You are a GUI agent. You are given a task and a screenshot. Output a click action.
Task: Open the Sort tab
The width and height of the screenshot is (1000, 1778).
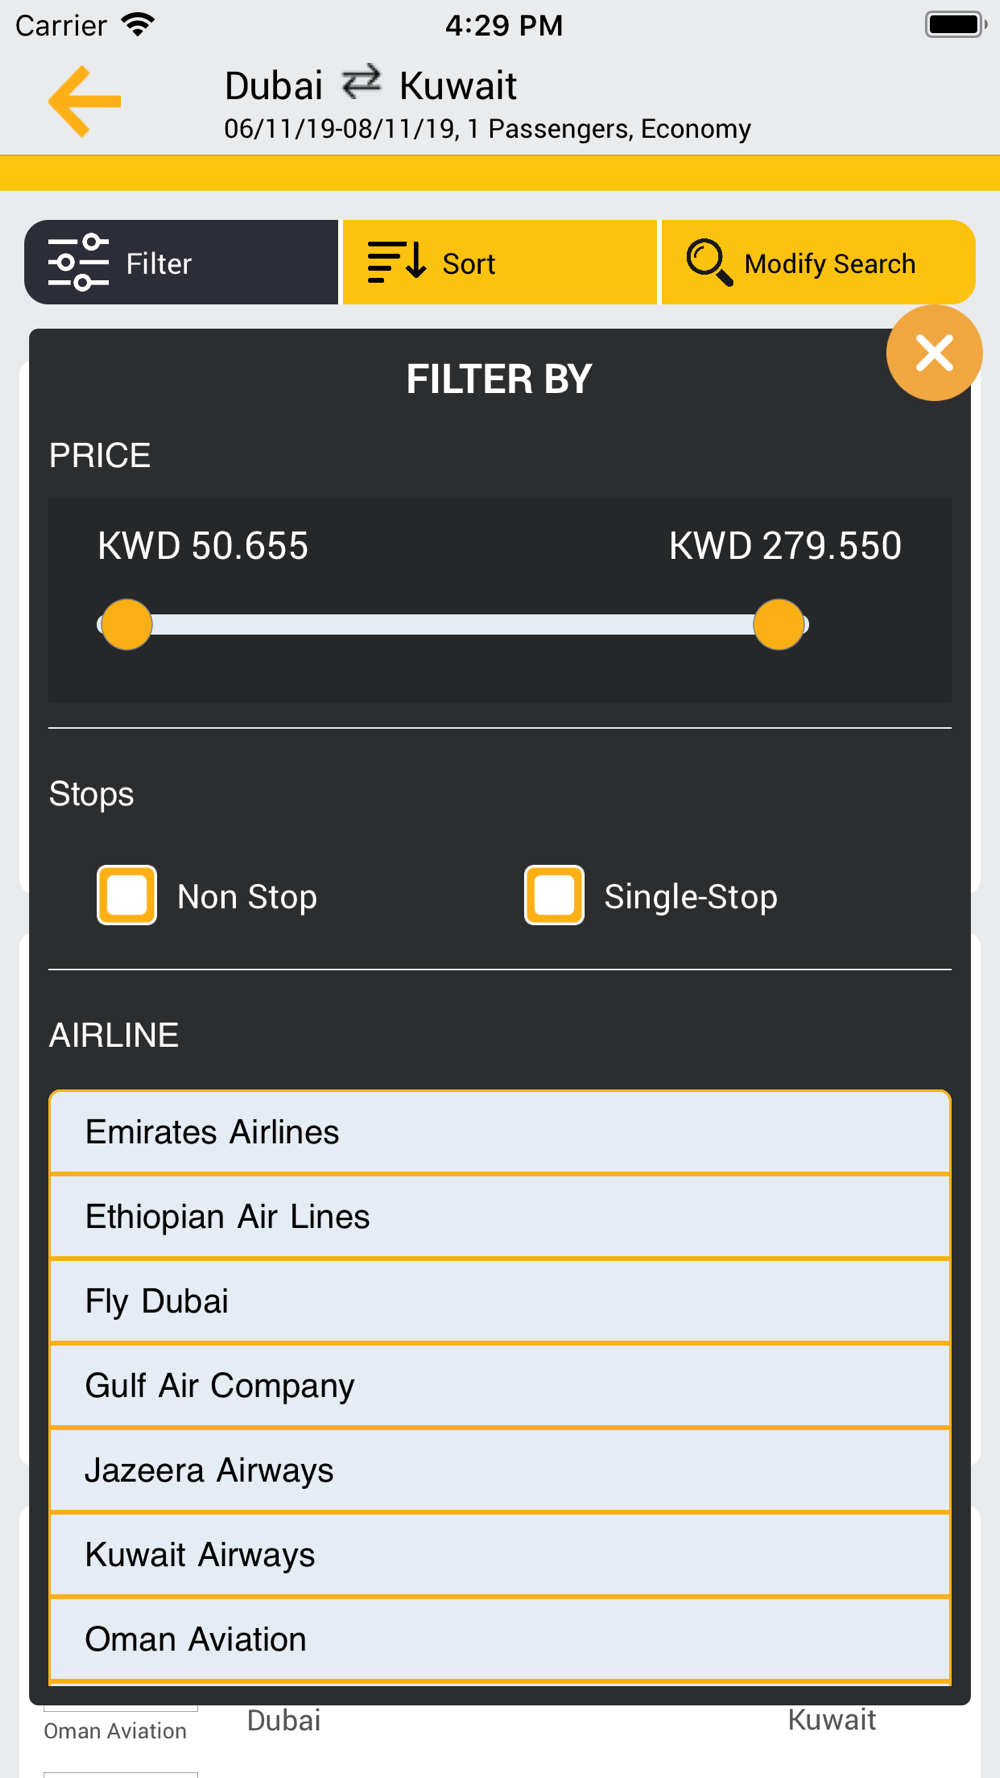499,262
